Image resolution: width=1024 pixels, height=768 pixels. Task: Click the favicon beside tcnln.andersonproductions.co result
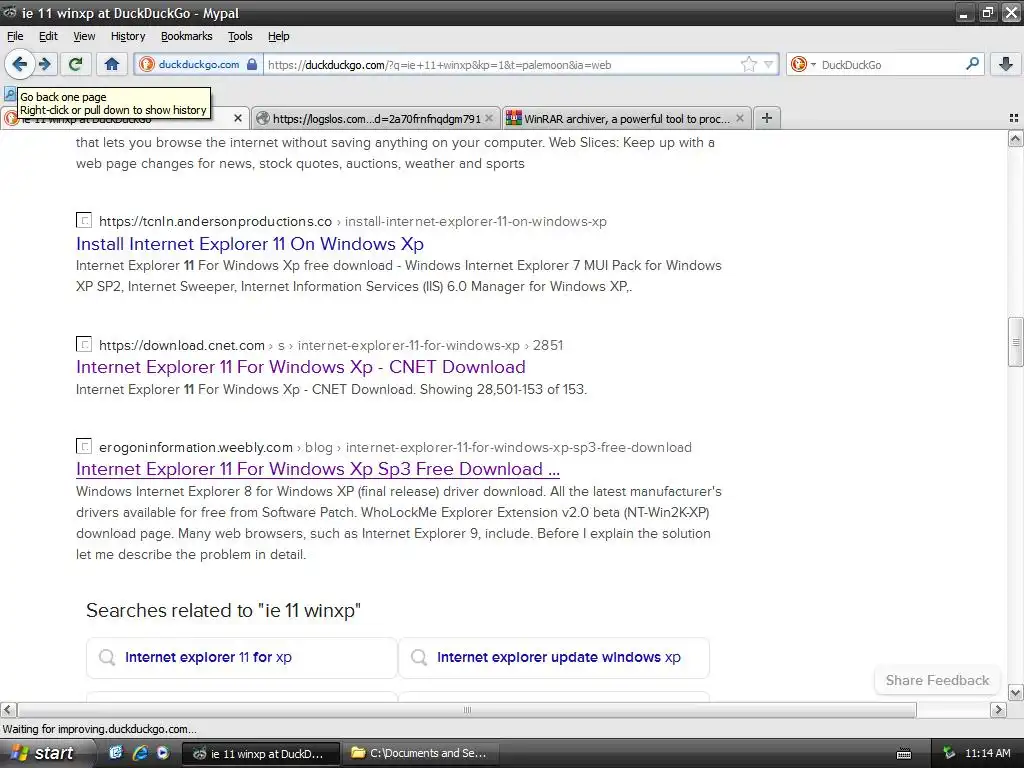[84, 220]
